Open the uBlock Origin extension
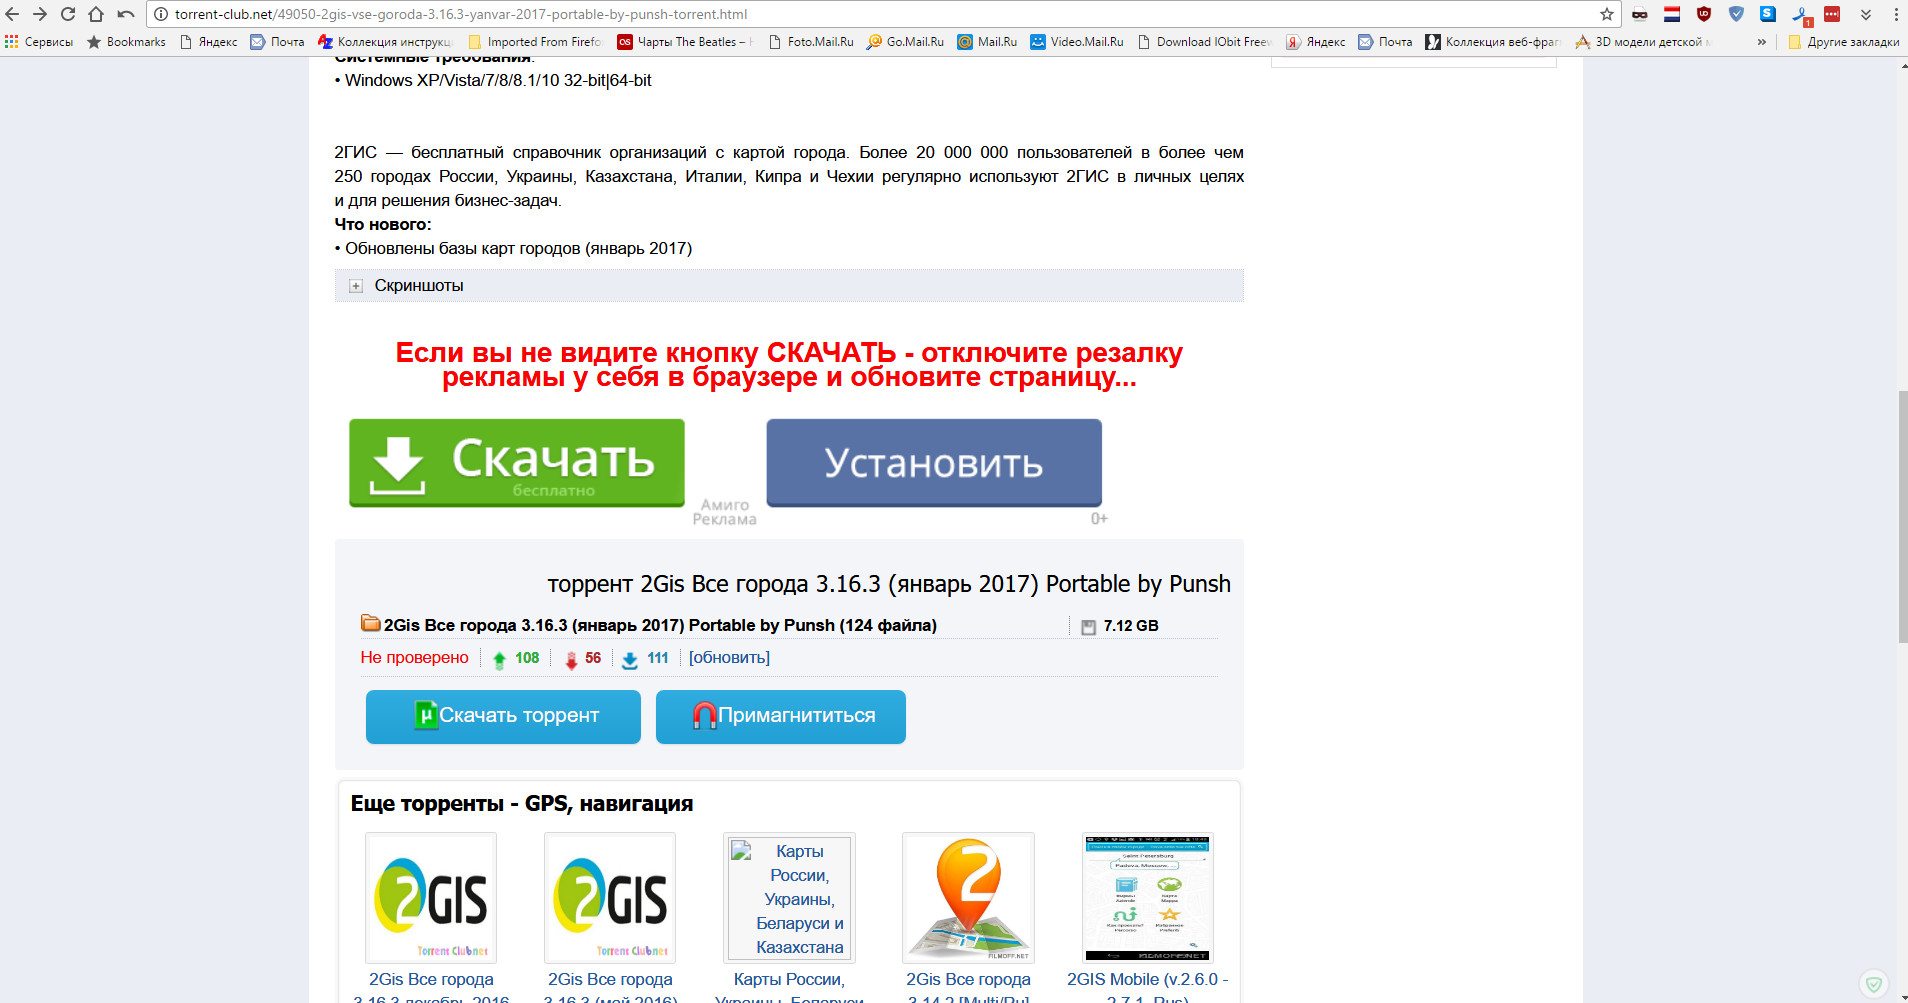The height and width of the screenshot is (1003, 1908). [1704, 14]
